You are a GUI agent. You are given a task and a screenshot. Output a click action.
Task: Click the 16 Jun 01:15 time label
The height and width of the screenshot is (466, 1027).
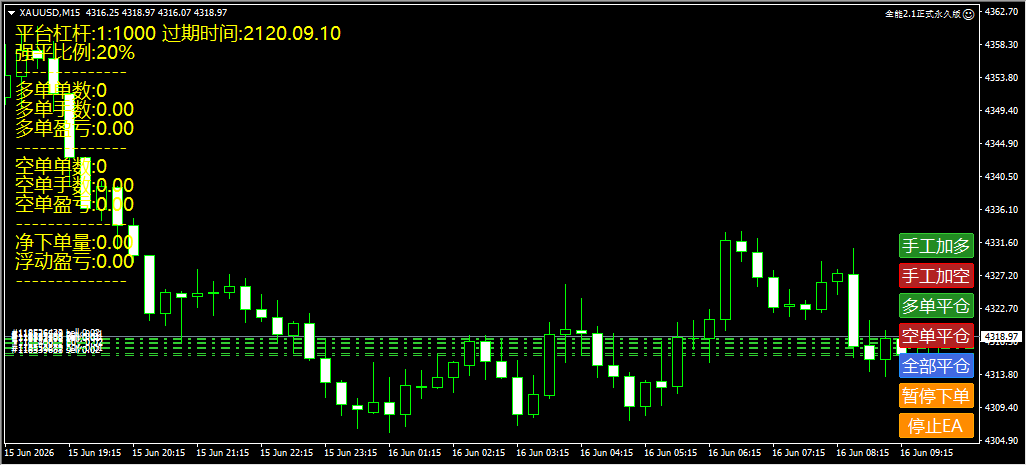point(415,453)
